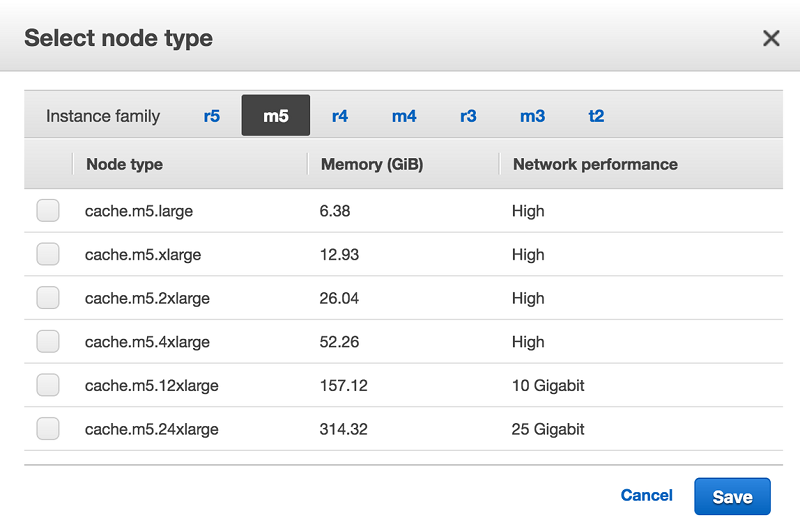Screen dimensions: 800x531
Task: View the t2 instance family tab
Action: (x=596, y=116)
